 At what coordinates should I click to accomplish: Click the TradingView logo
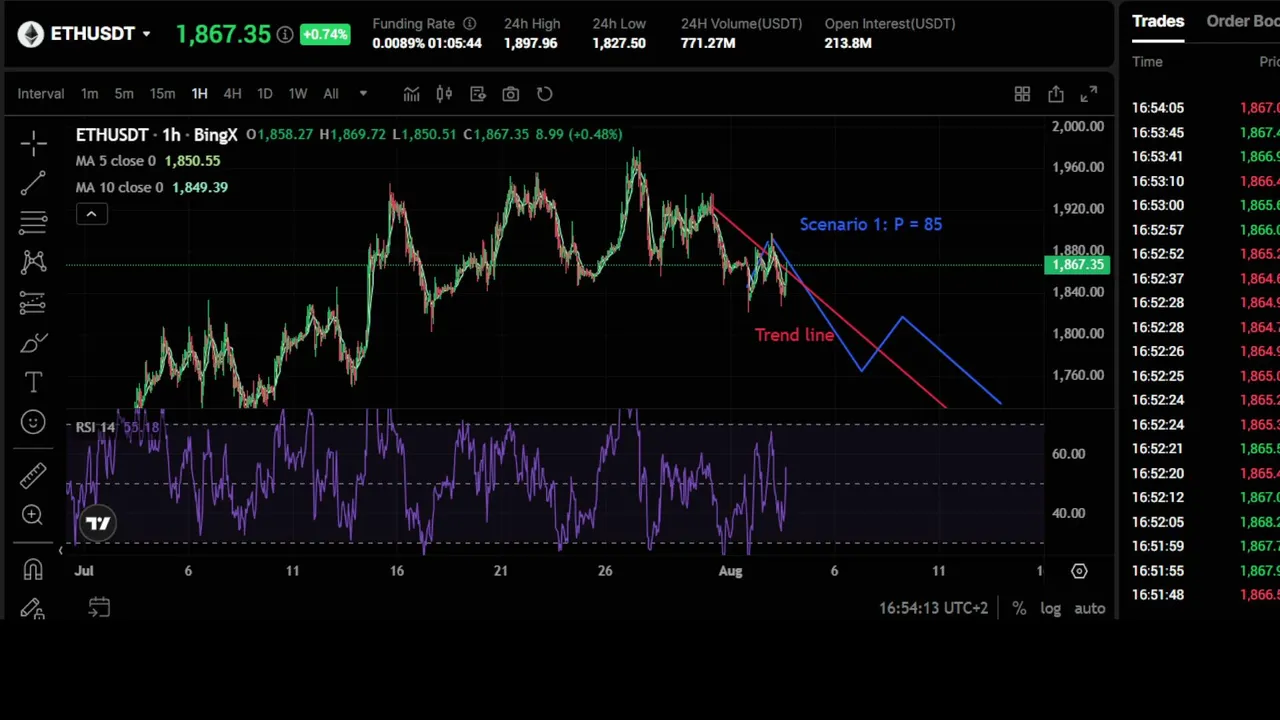coord(98,523)
